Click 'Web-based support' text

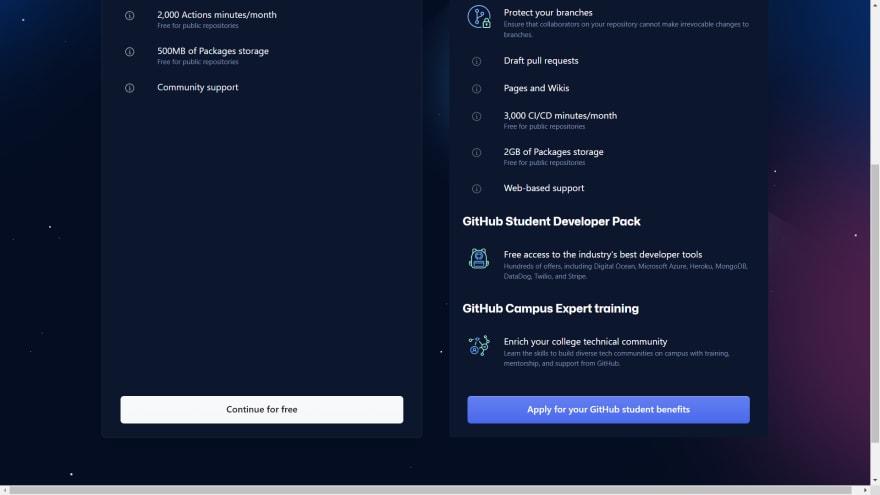(x=544, y=188)
